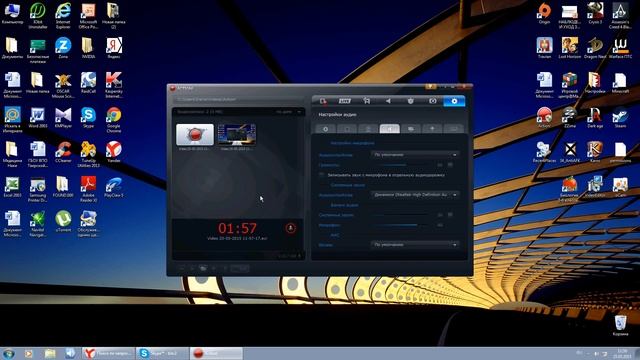Switch to the last settings sub-tab
This screenshot has height=360, width=640.
(453, 129)
